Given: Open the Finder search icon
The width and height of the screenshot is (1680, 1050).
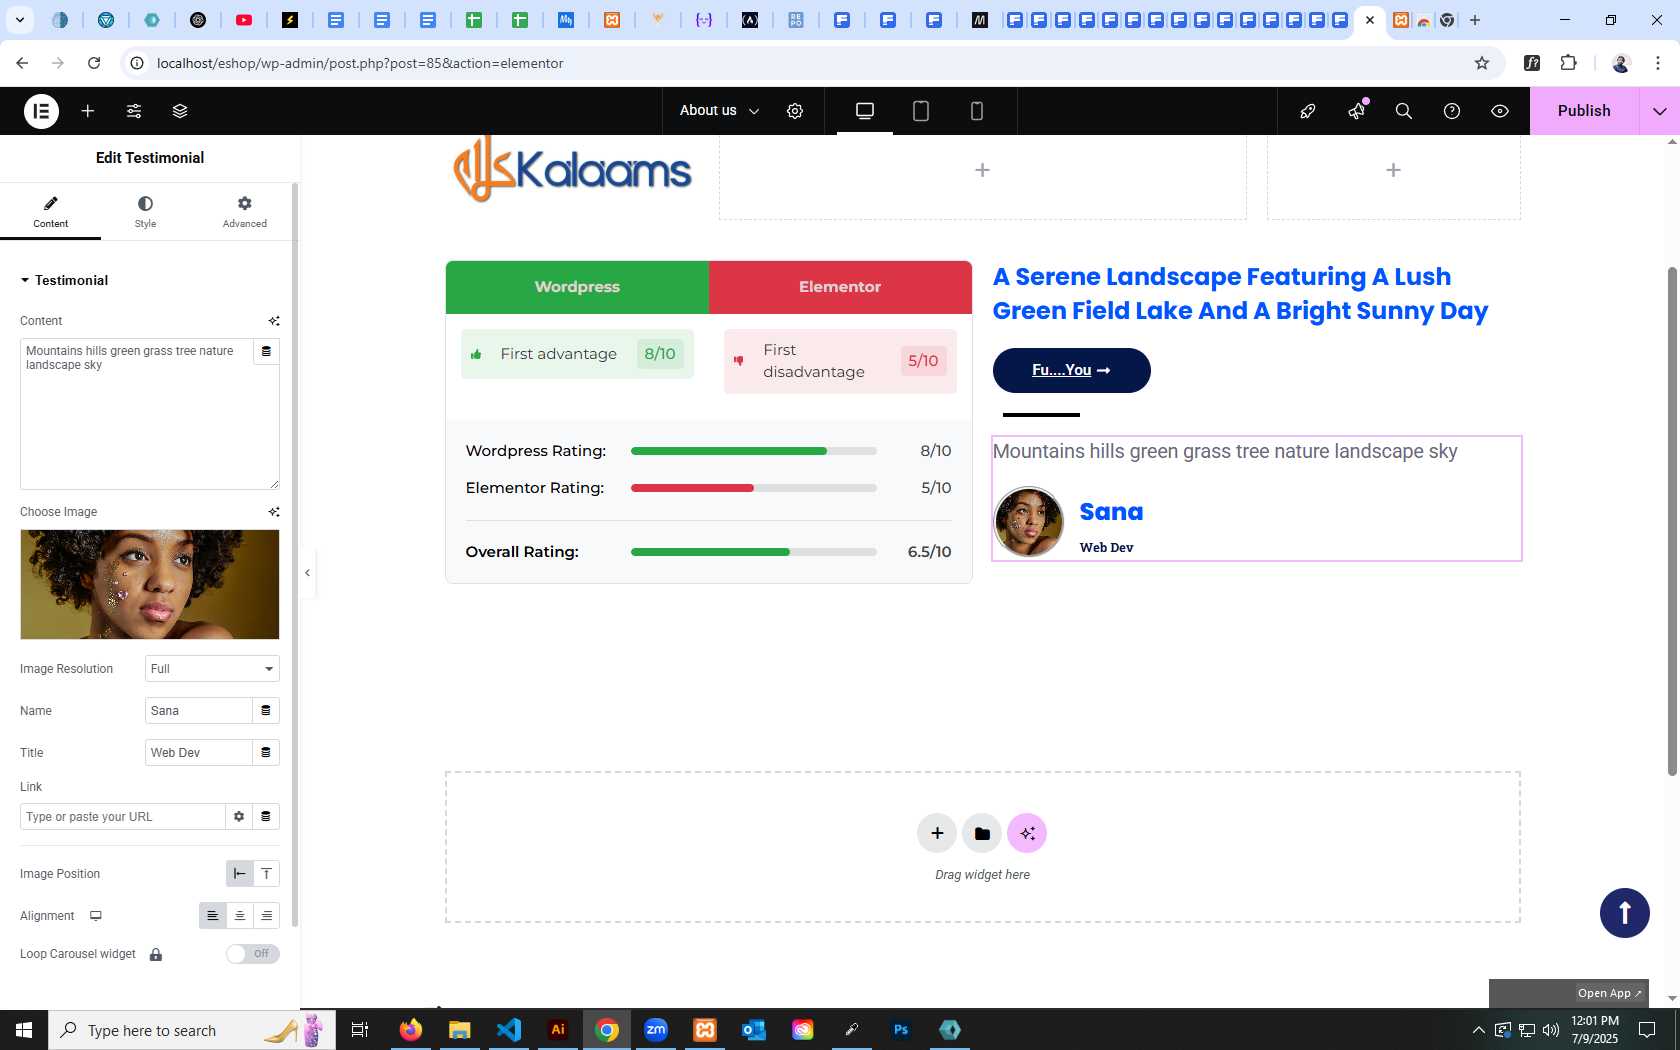Looking at the screenshot, I should pyautogui.click(x=1404, y=111).
